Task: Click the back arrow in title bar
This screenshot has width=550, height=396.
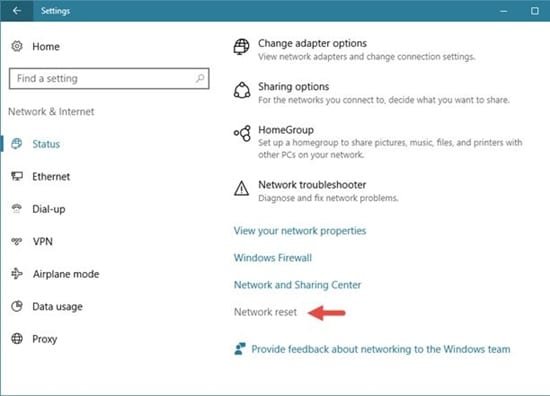Action: point(16,11)
